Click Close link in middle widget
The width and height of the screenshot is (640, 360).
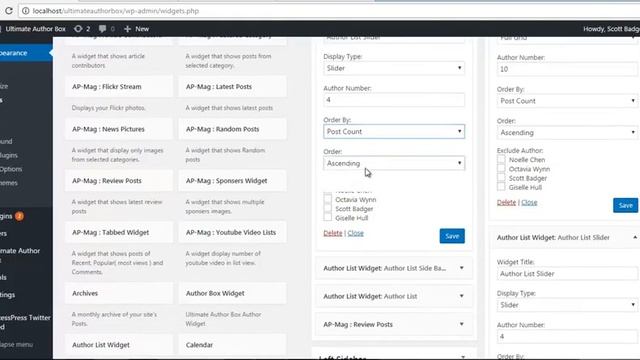click(x=355, y=233)
